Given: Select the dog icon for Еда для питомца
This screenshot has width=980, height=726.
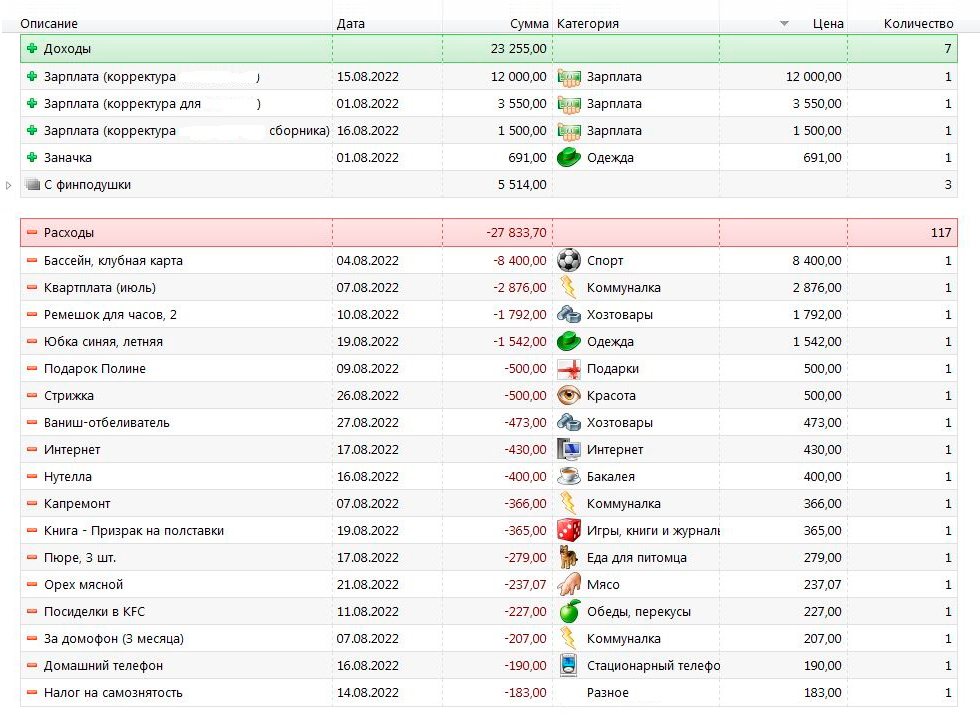Looking at the screenshot, I should 569,557.
